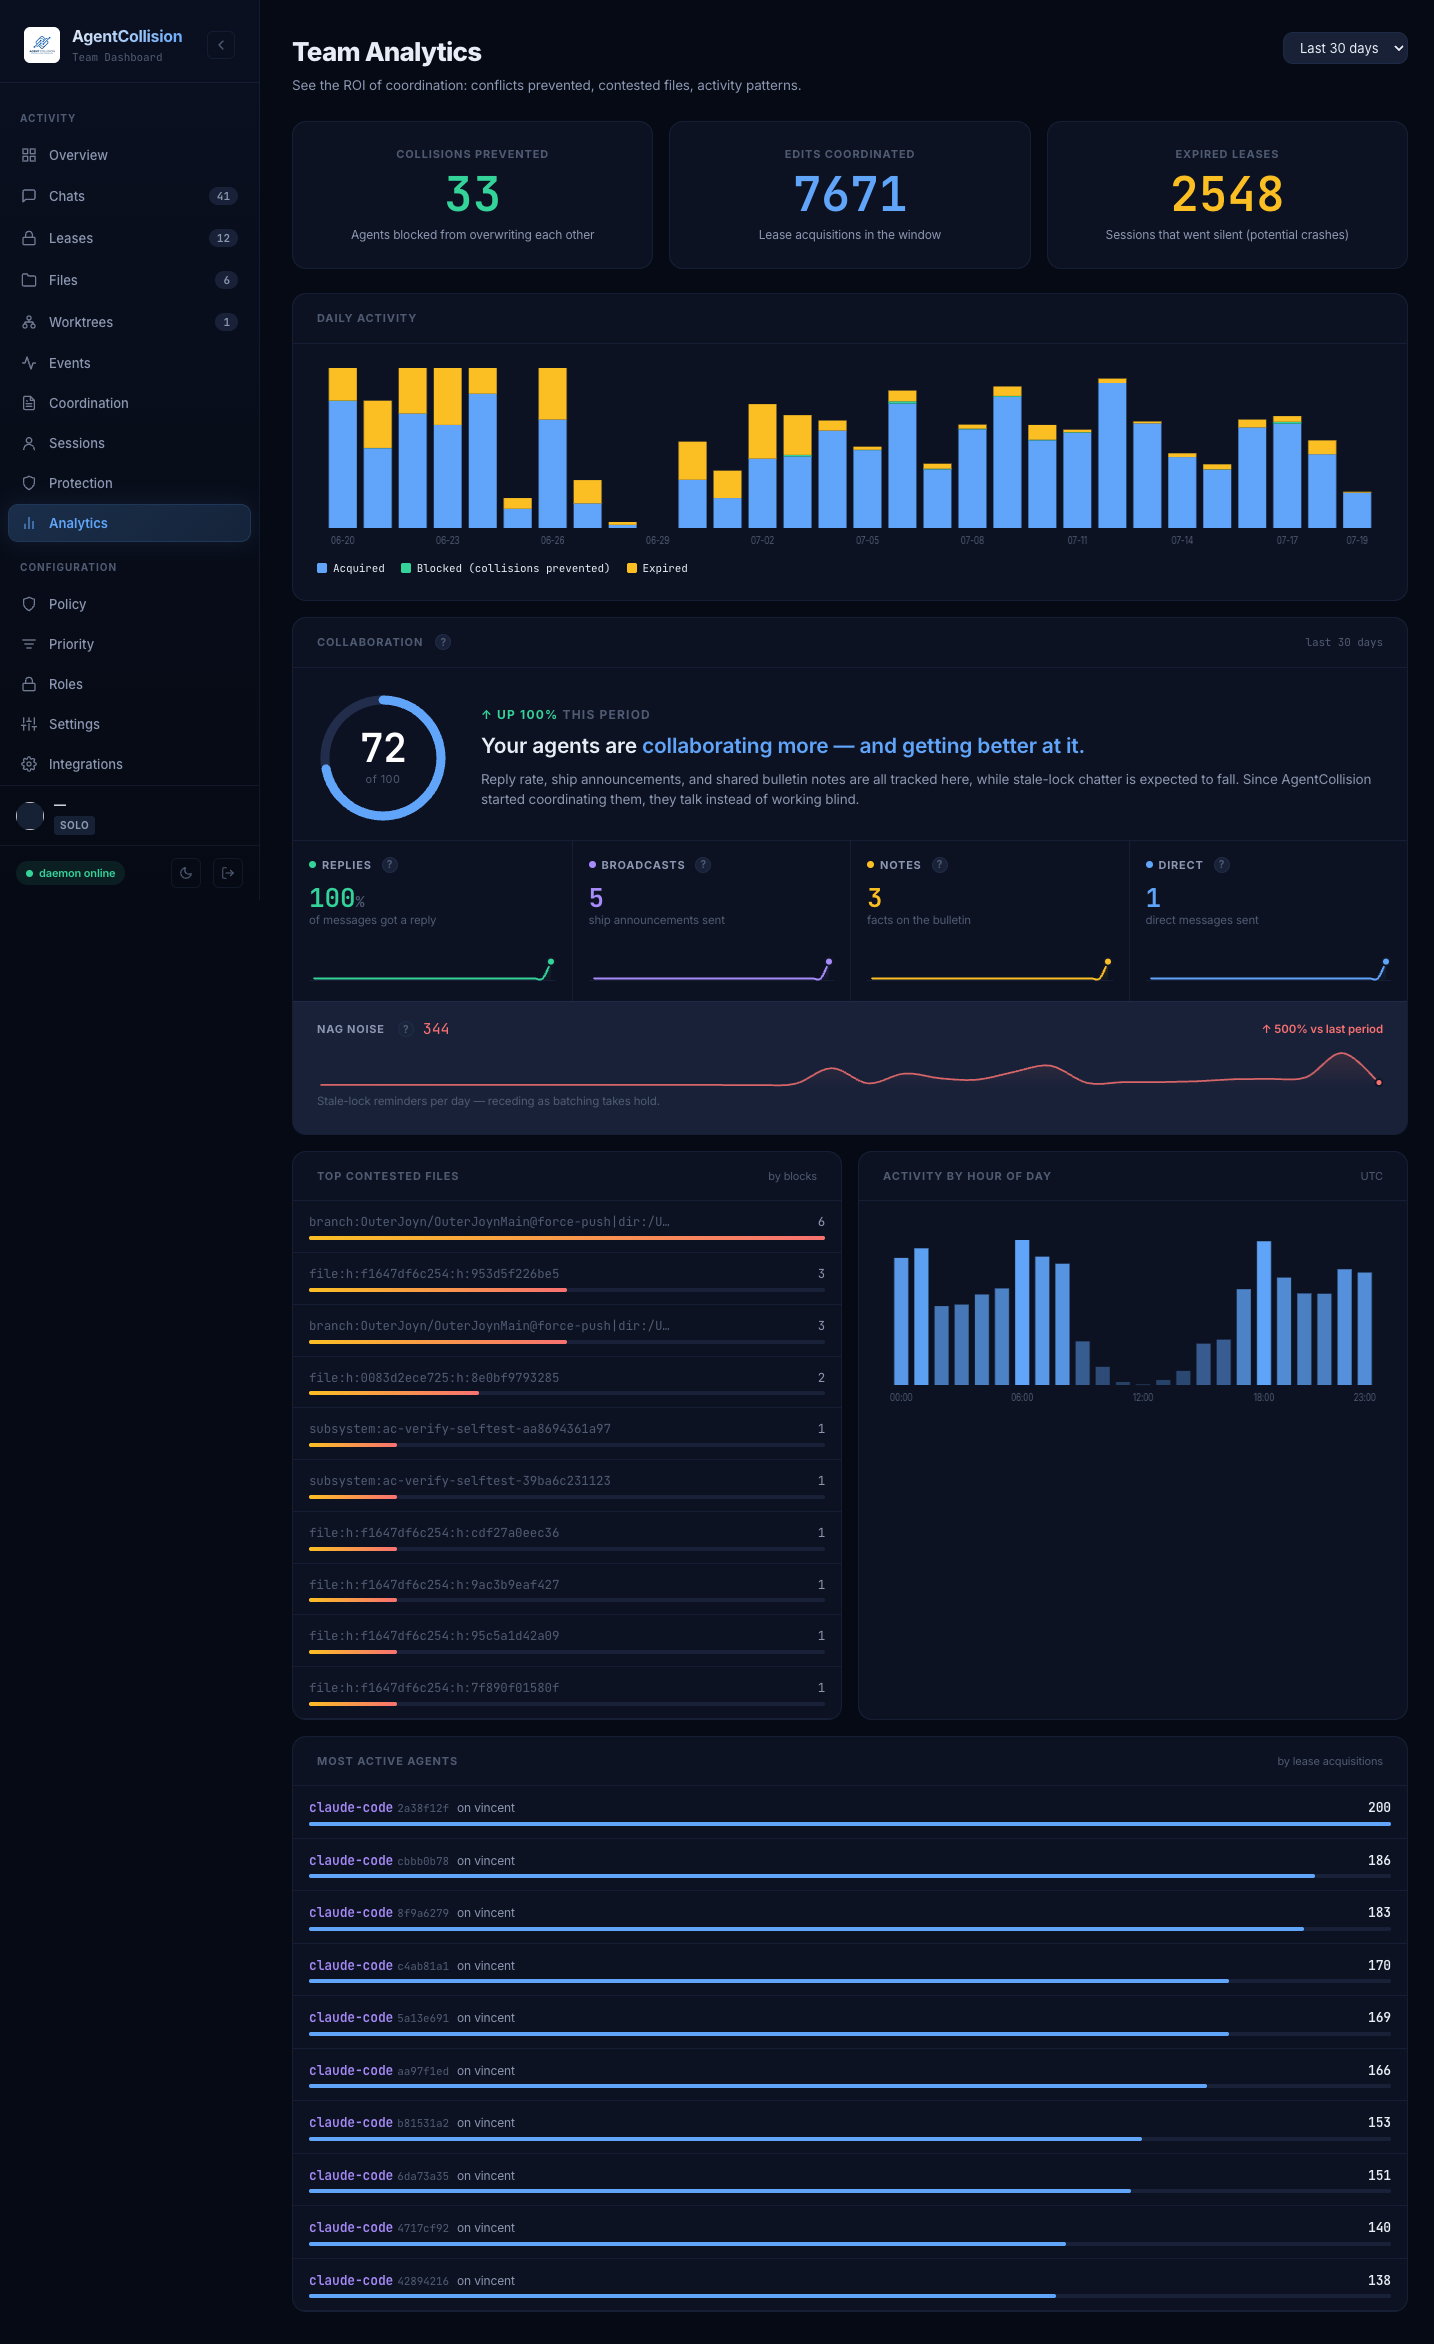Click the SOLO plan badge
The height and width of the screenshot is (2344, 1434).
[x=74, y=825]
